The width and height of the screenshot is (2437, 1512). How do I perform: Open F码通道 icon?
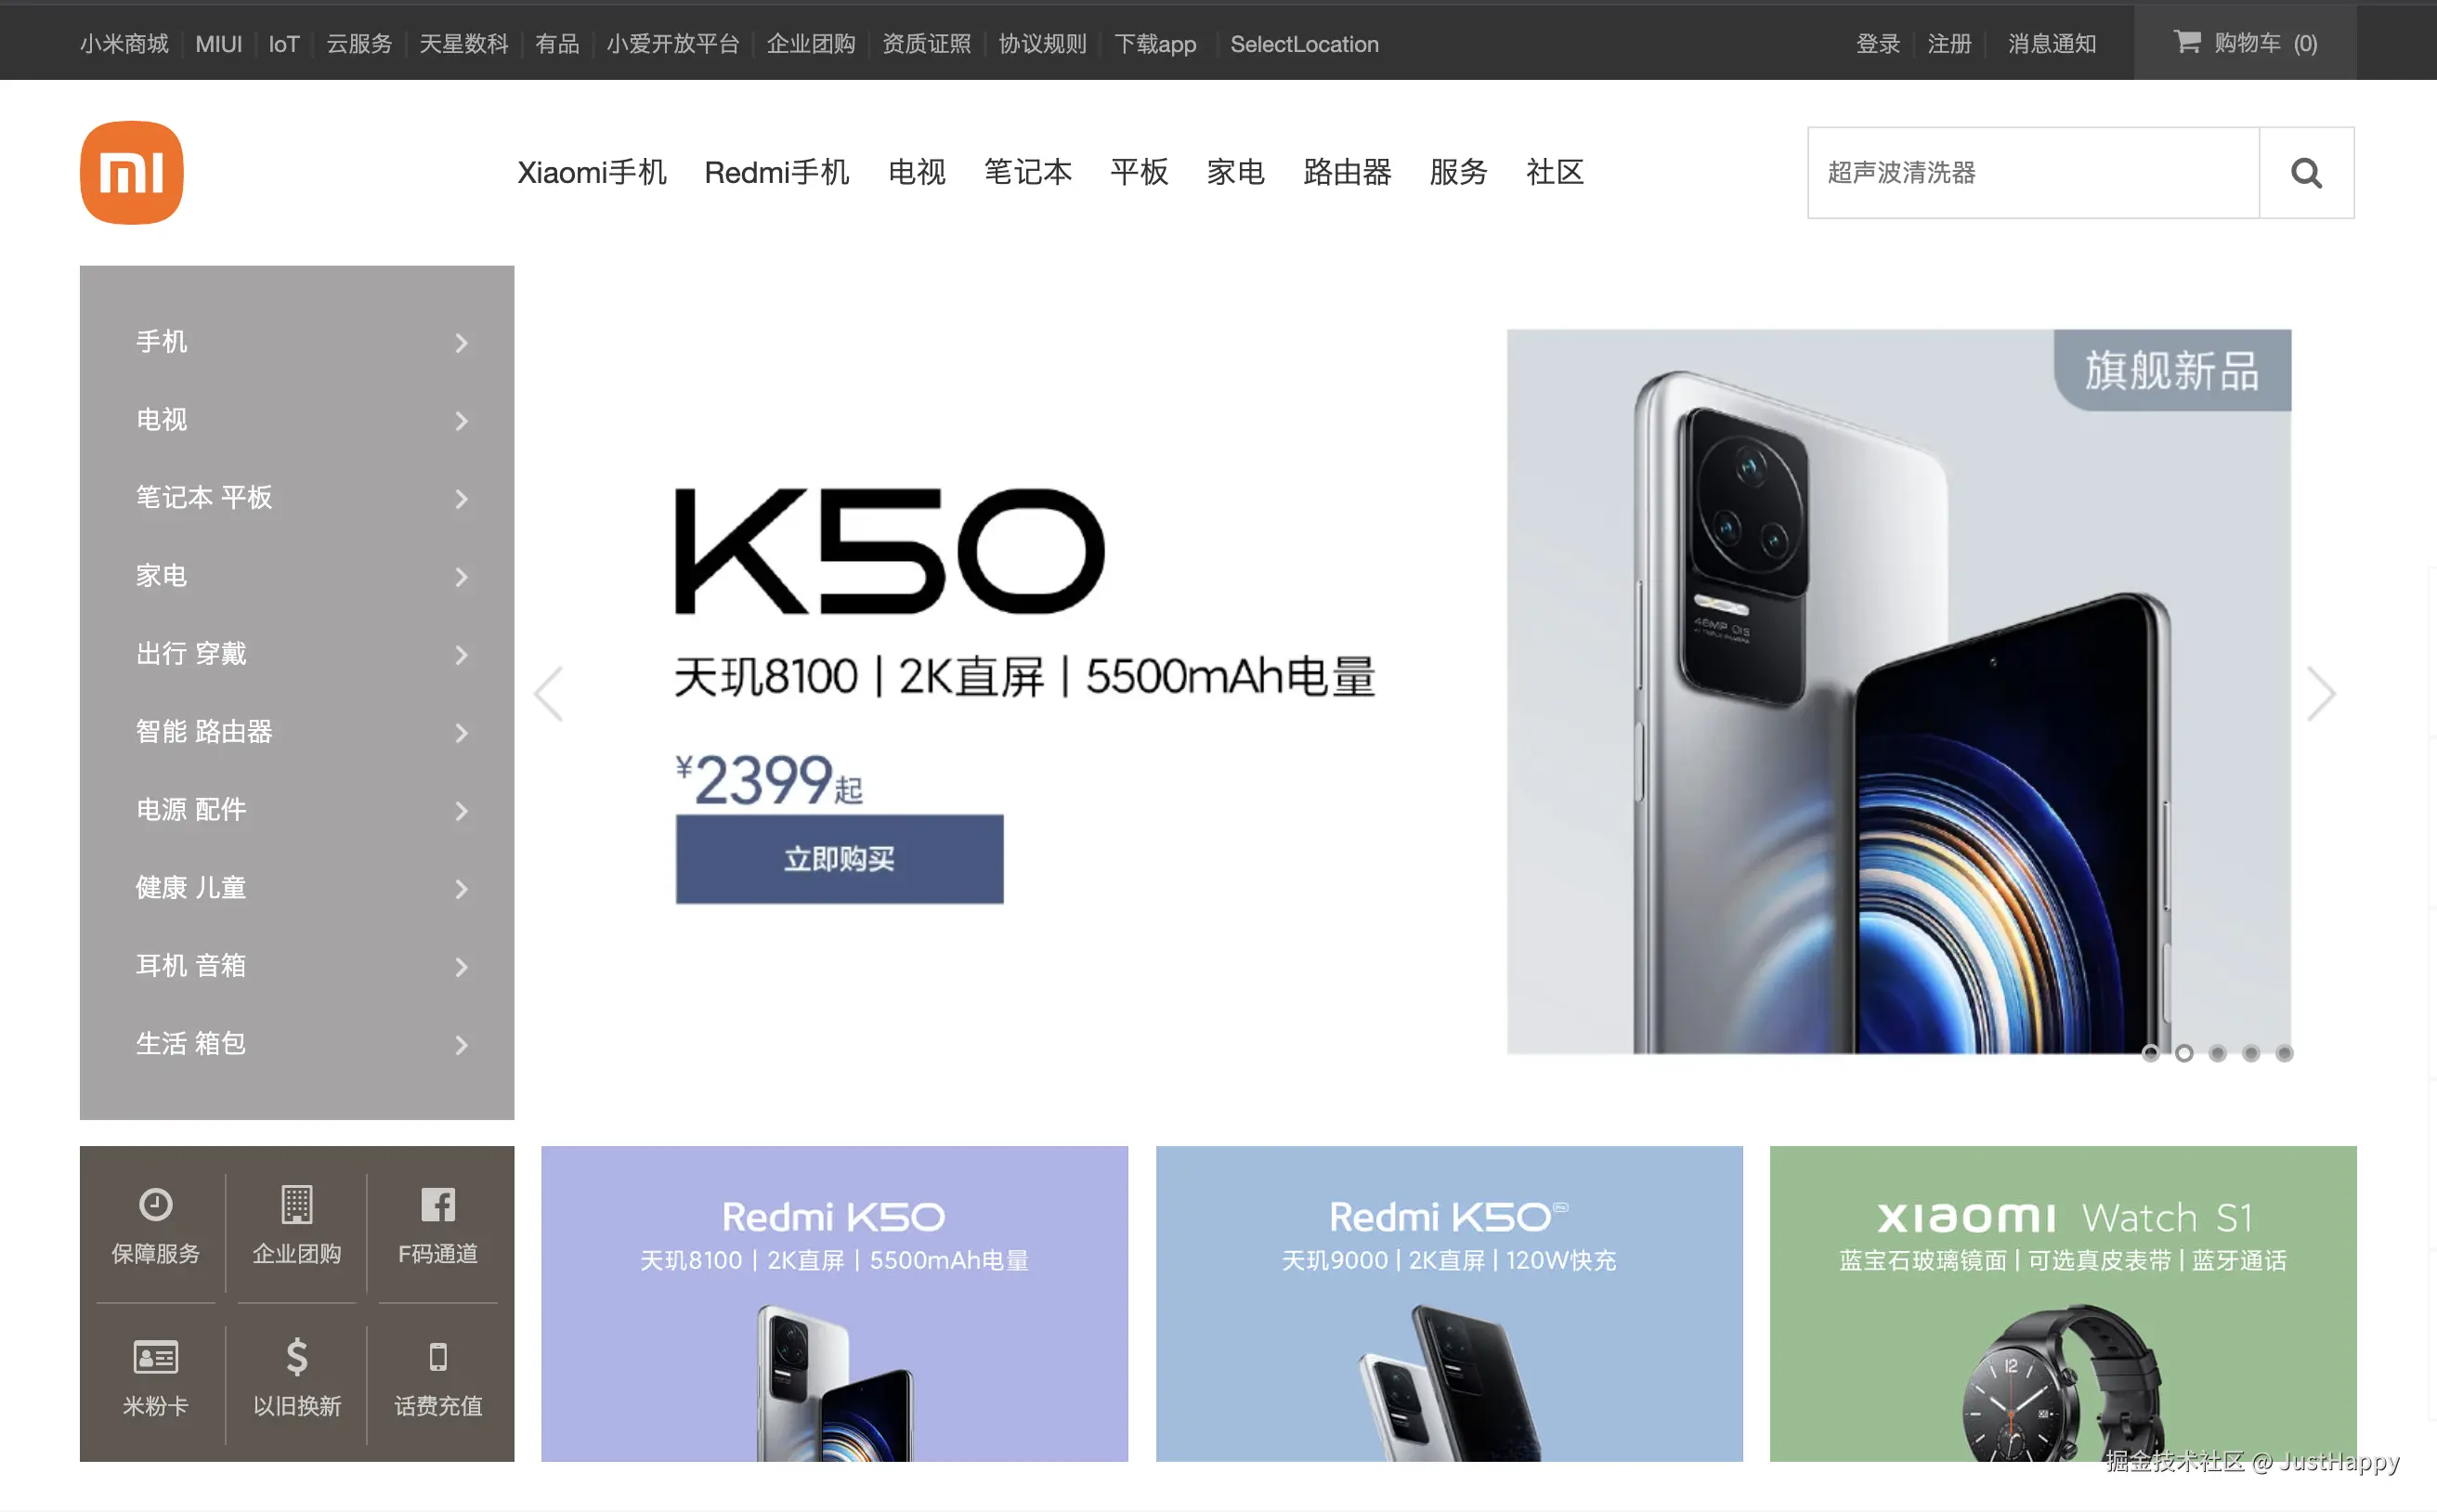click(437, 1204)
